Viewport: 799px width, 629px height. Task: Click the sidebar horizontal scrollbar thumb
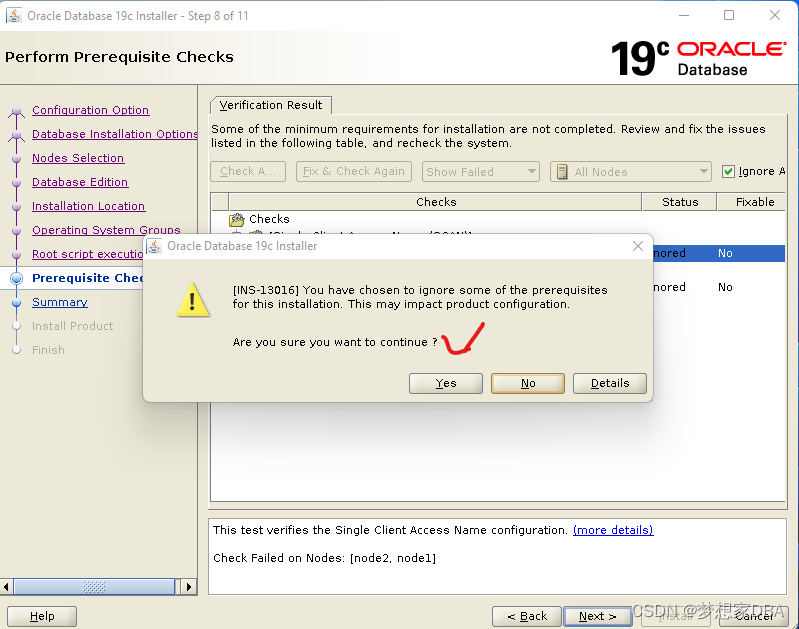pyautogui.click(x=94, y=587)
